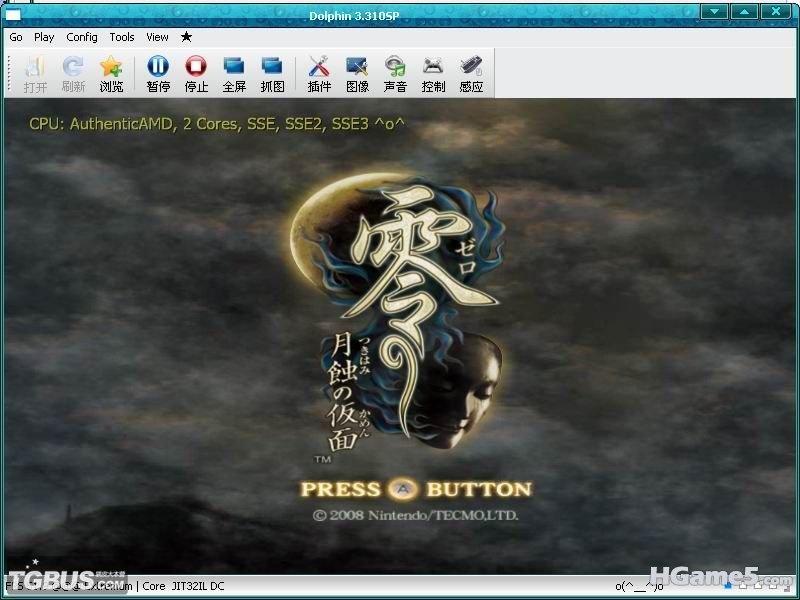800x600 pixels.
Task: Take a screenshot with the 抓图 icon
Action: coord(272,73)
